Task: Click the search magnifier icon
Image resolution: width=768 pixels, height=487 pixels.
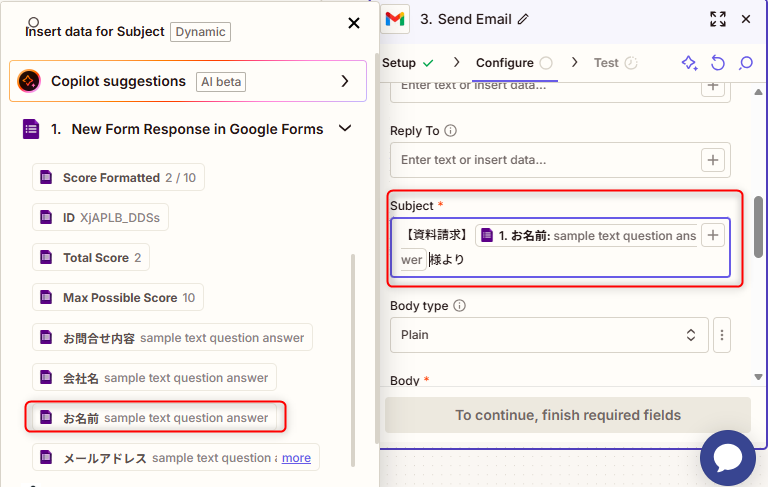Action: tap(745, 63)
